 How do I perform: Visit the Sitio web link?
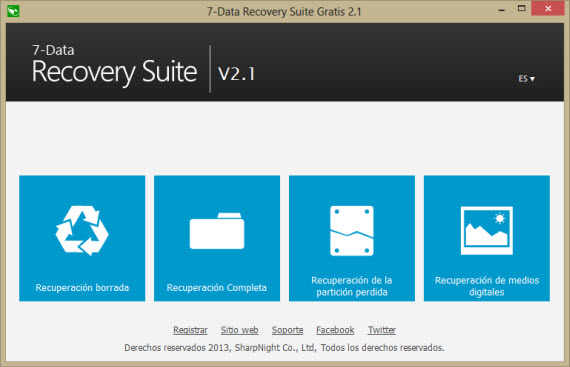pos(240,330)
